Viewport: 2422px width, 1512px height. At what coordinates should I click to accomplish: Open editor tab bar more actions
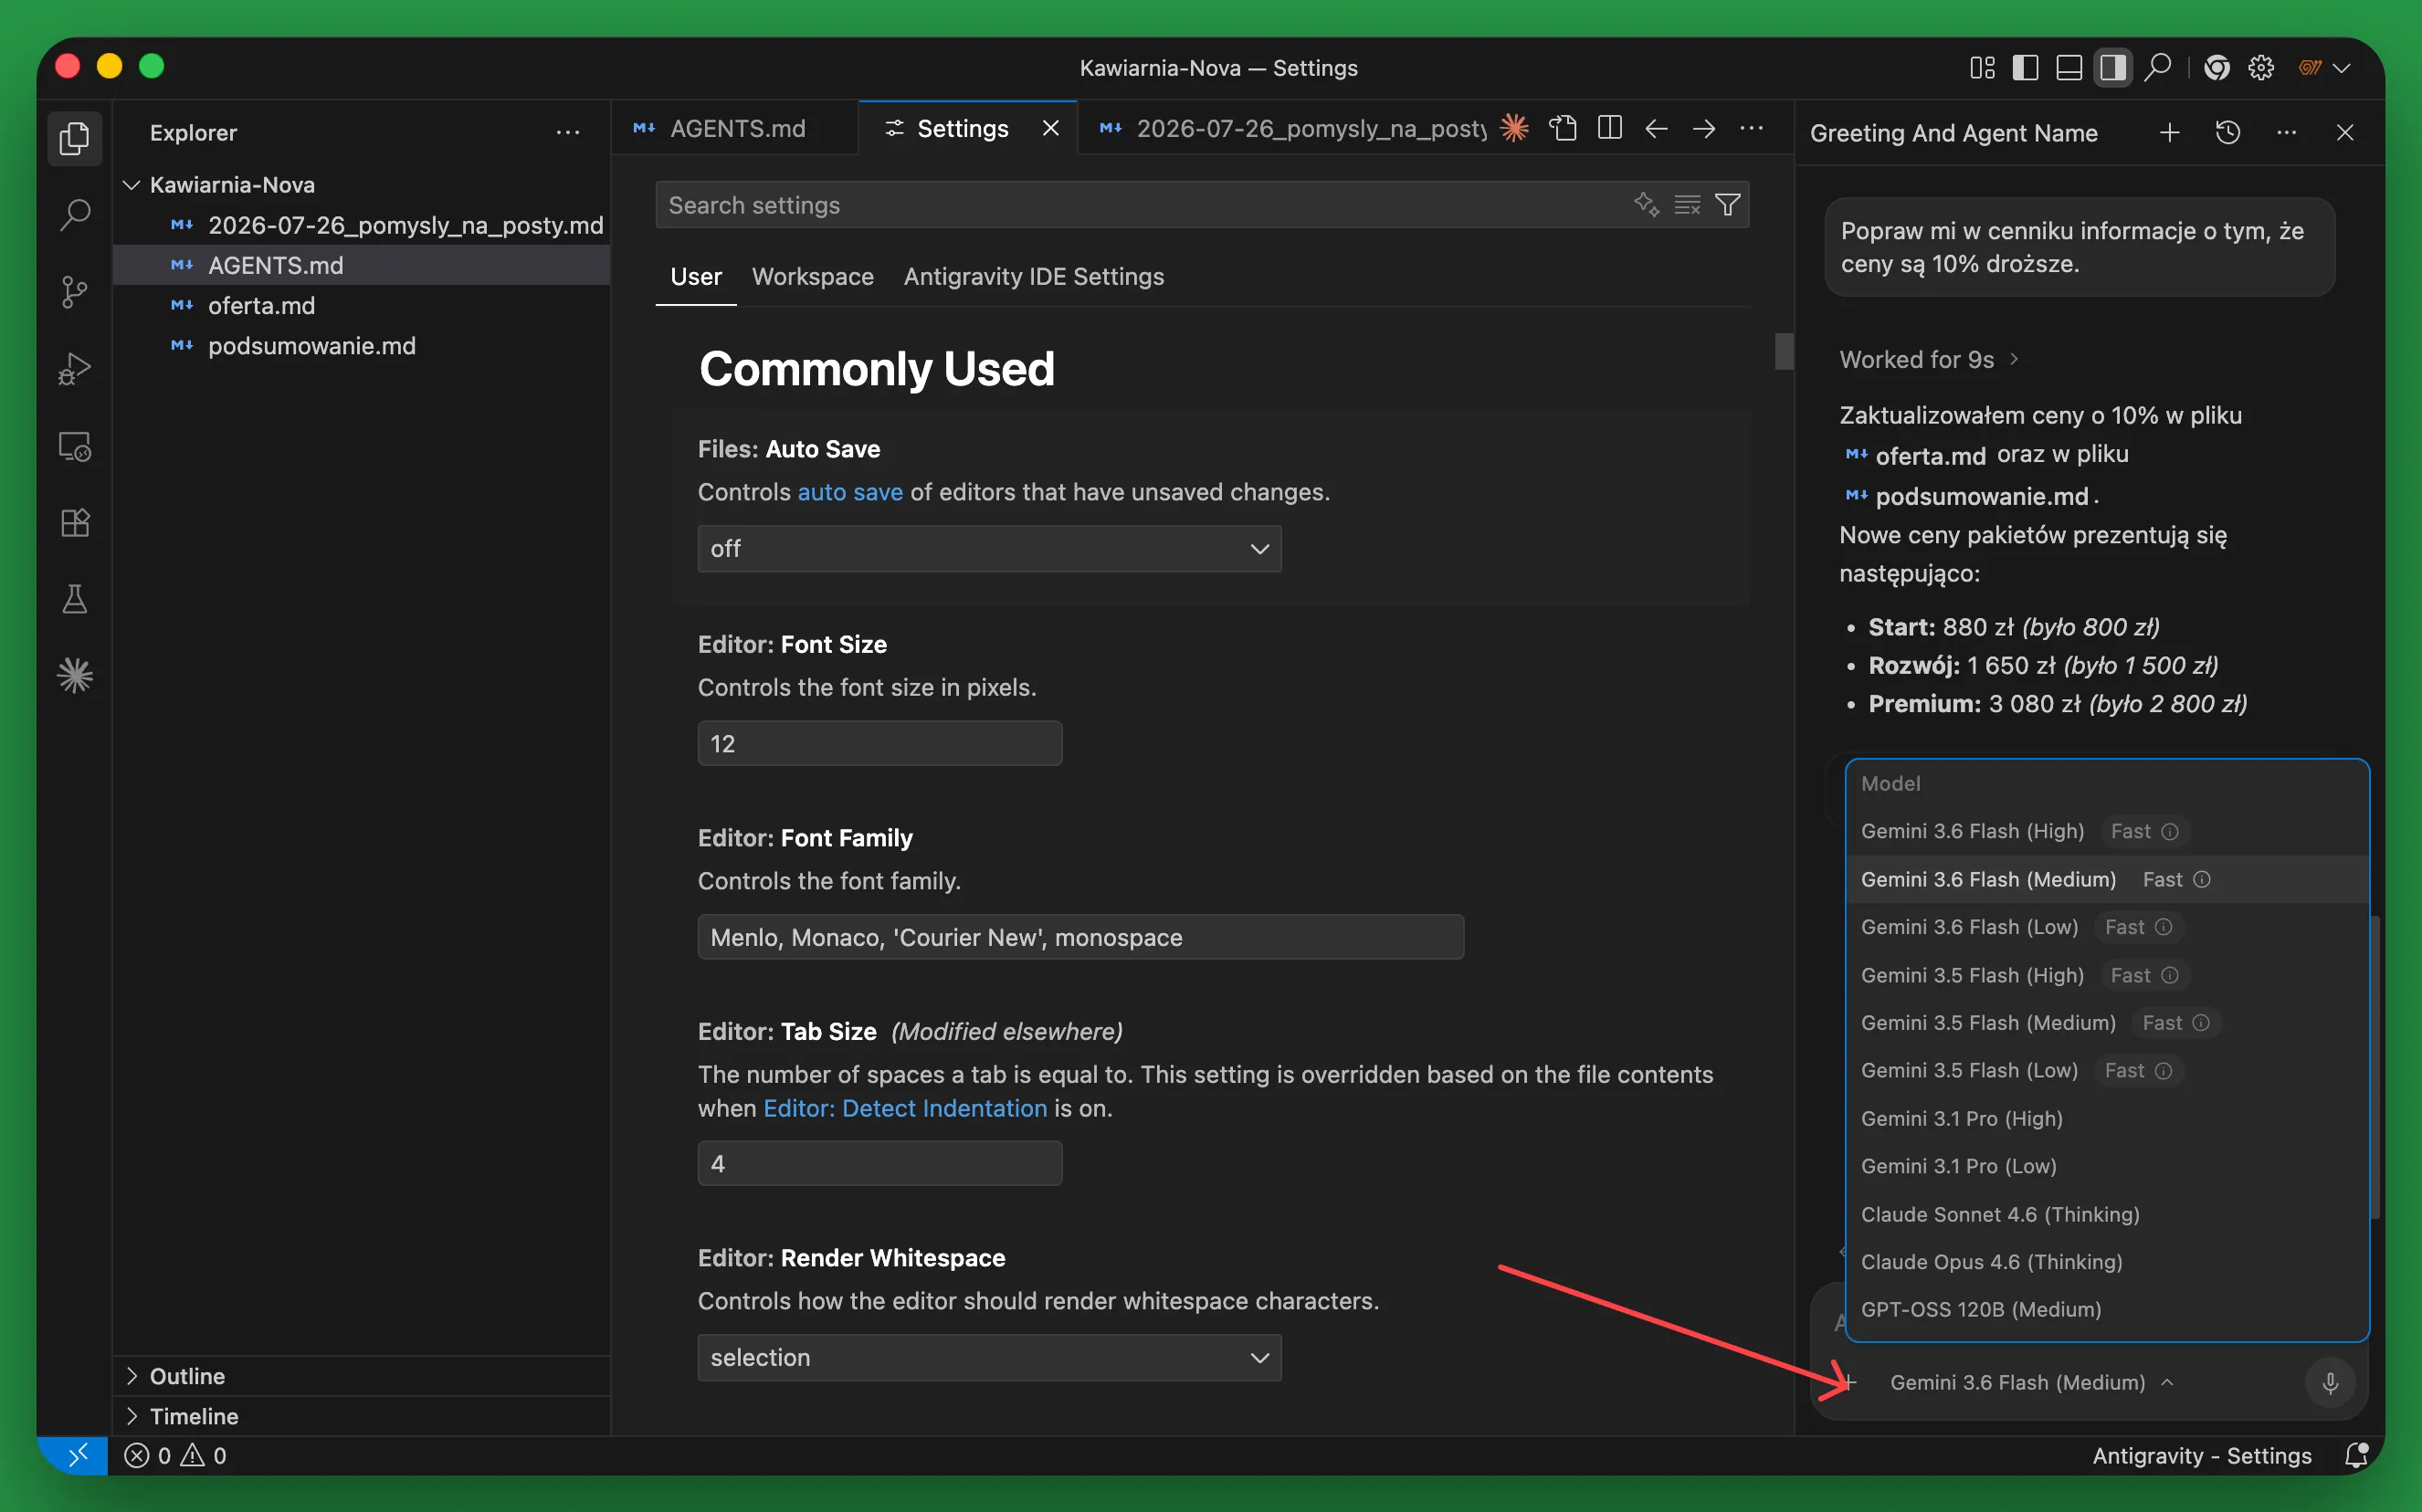pyautogui.click(x=1751, y=128)
